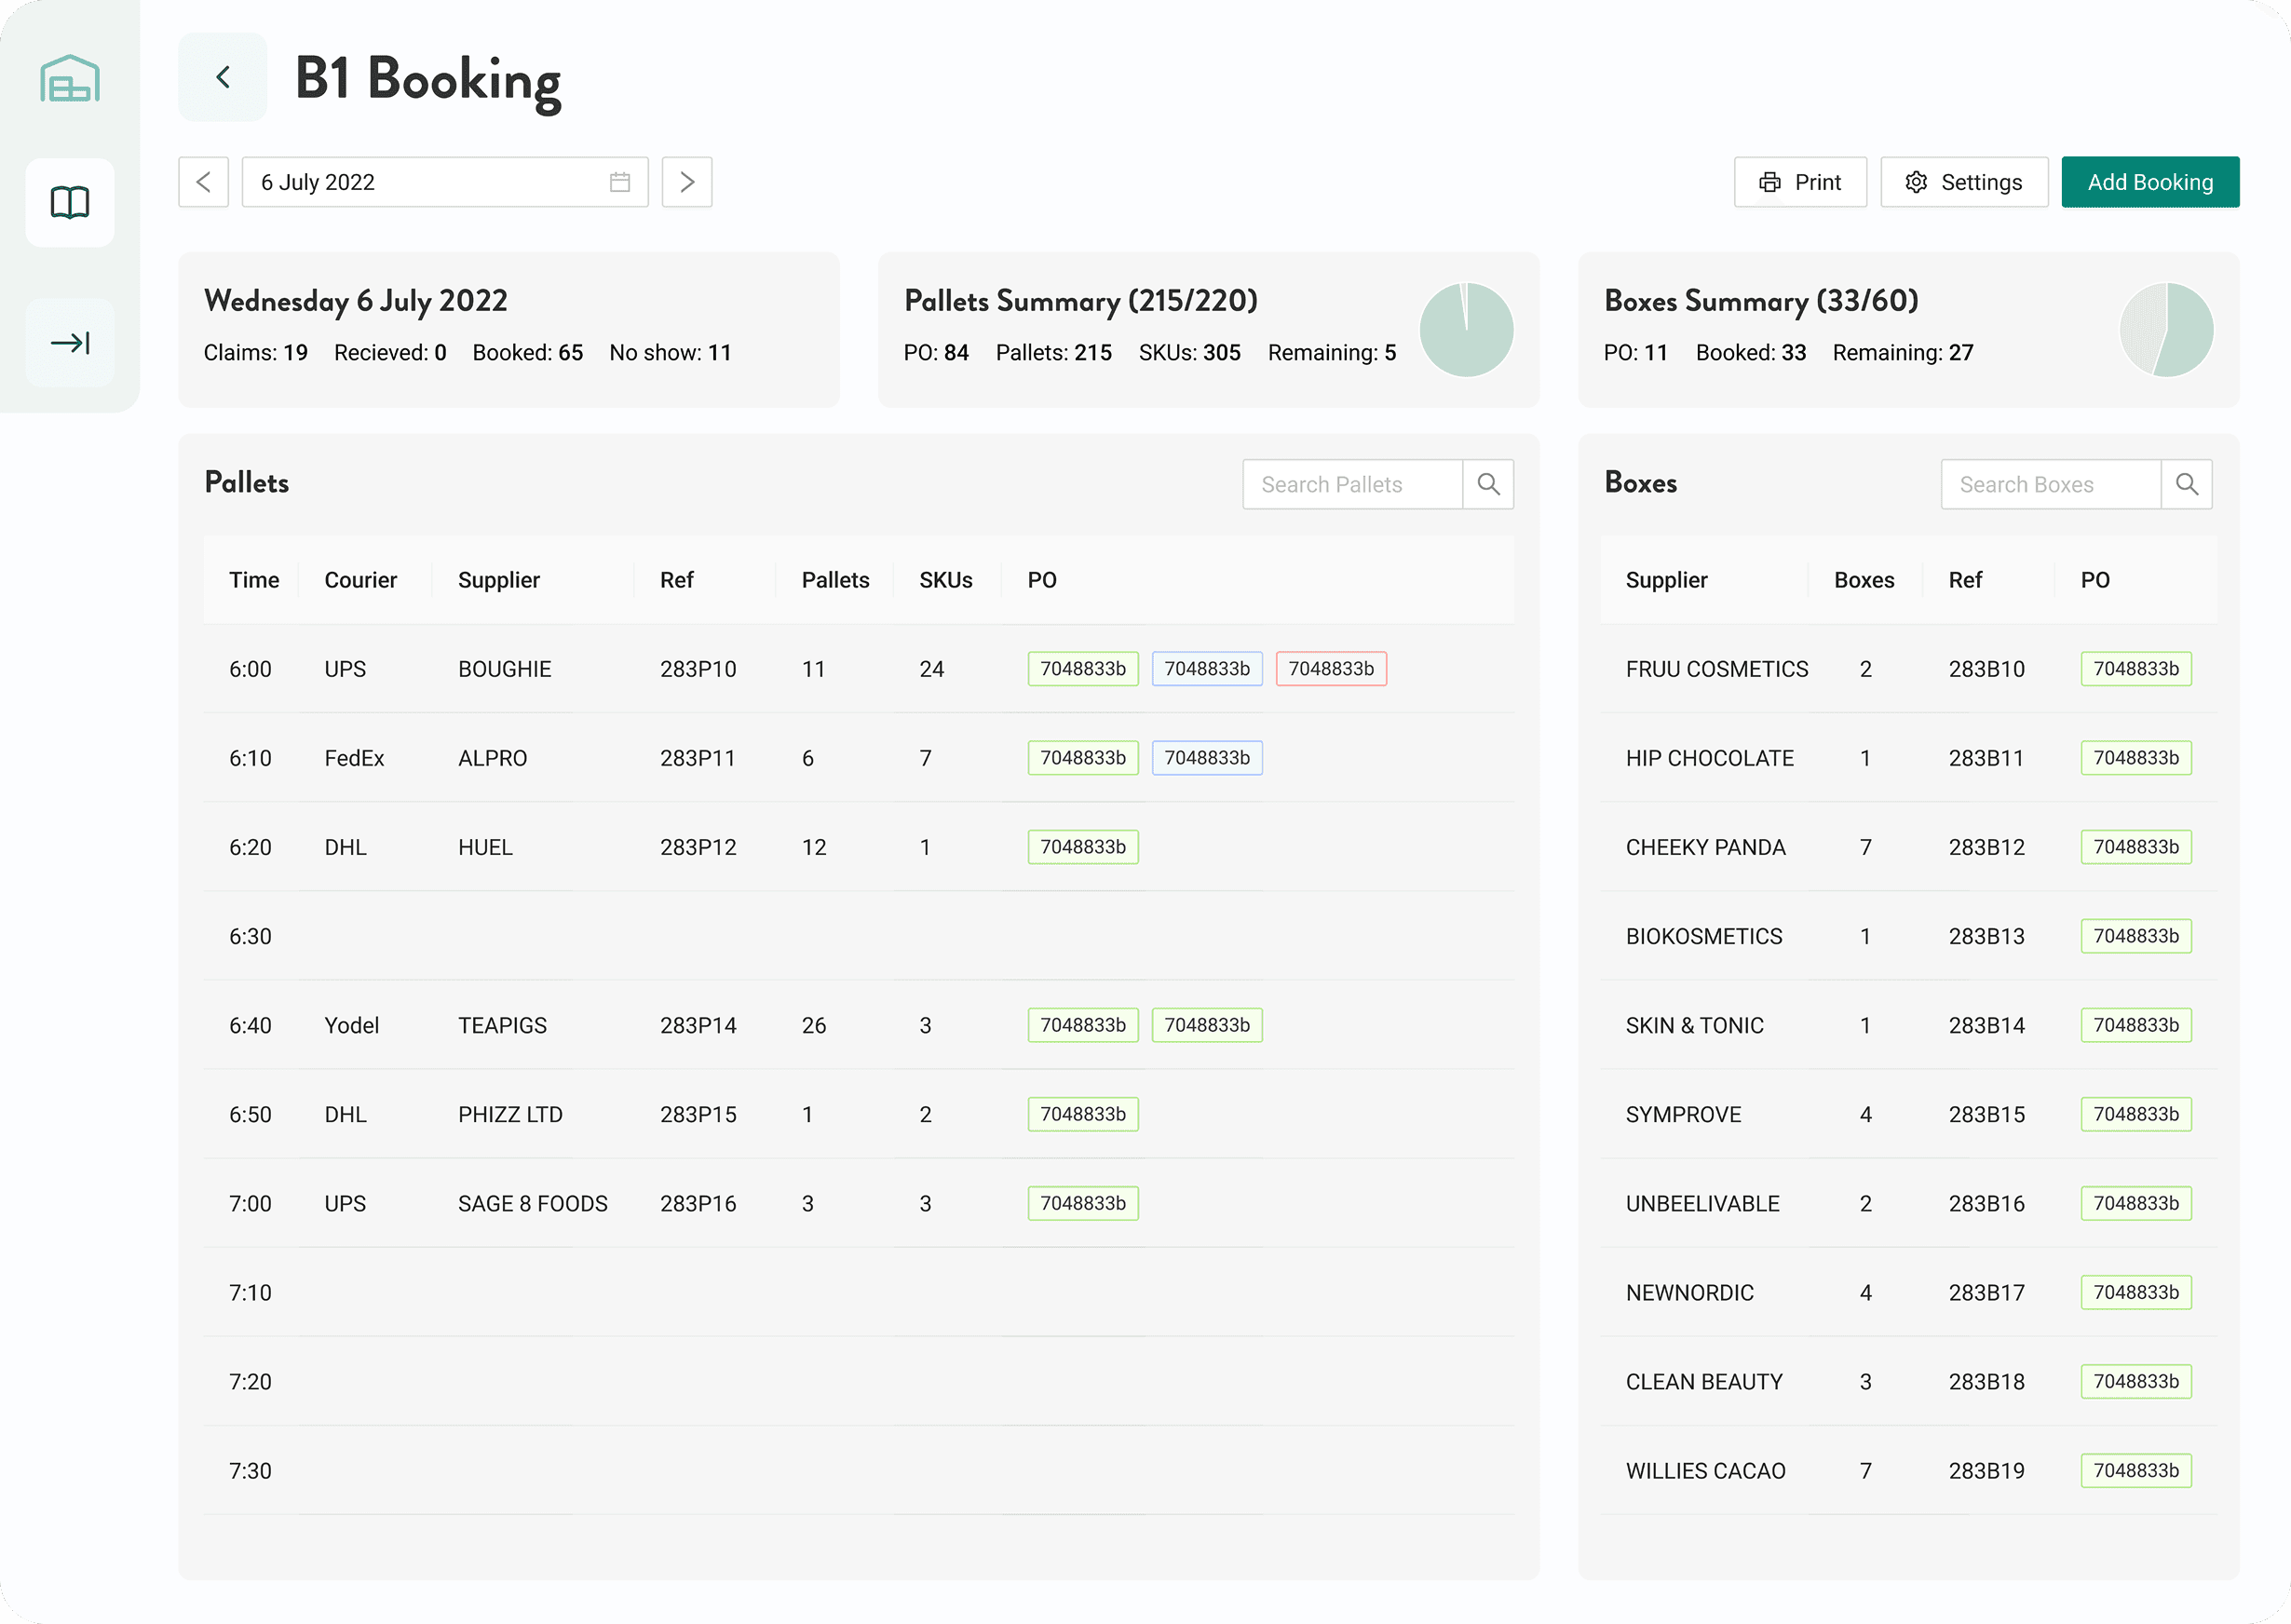Click the red PO tag in BOUGHIE row

(x=1331, y=669)
